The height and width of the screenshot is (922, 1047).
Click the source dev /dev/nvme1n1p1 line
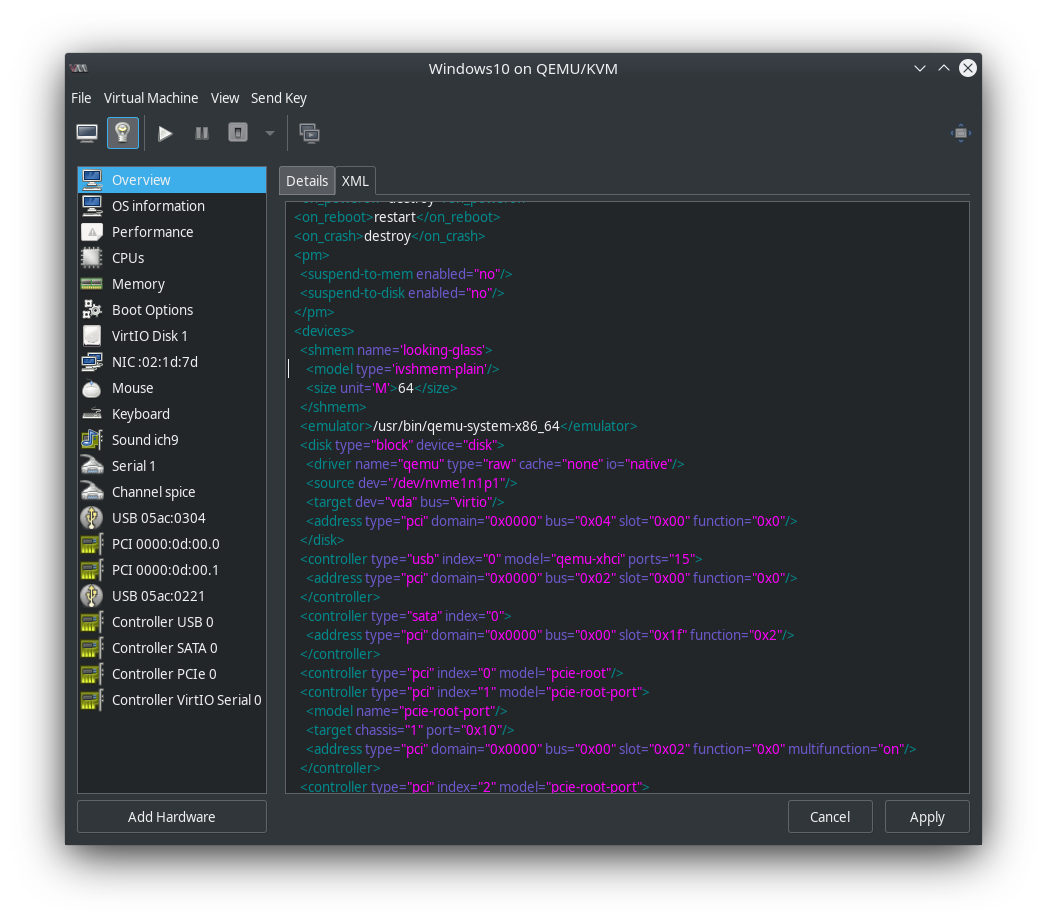click(411, 483)
